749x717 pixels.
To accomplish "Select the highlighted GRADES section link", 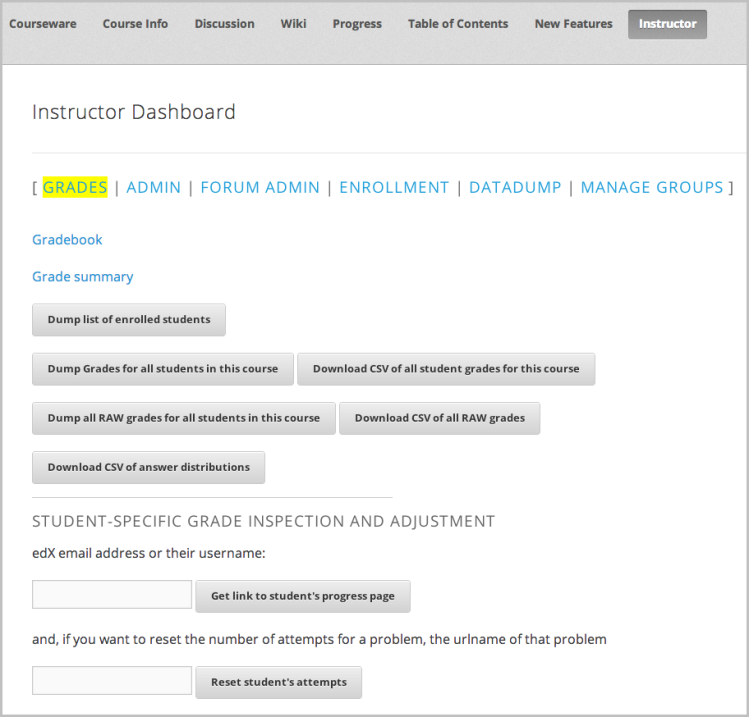I will point(75,187).
